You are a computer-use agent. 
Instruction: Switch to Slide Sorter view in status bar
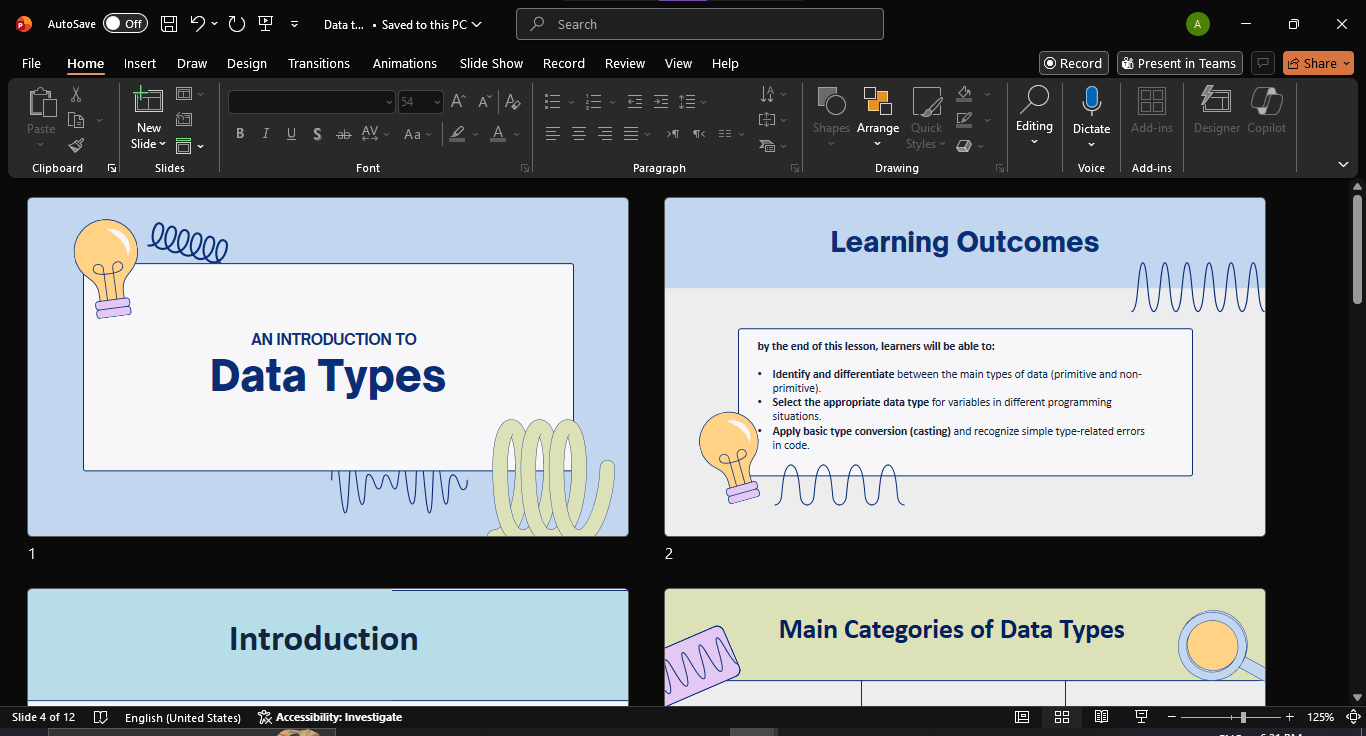[x=1061, y=717]
